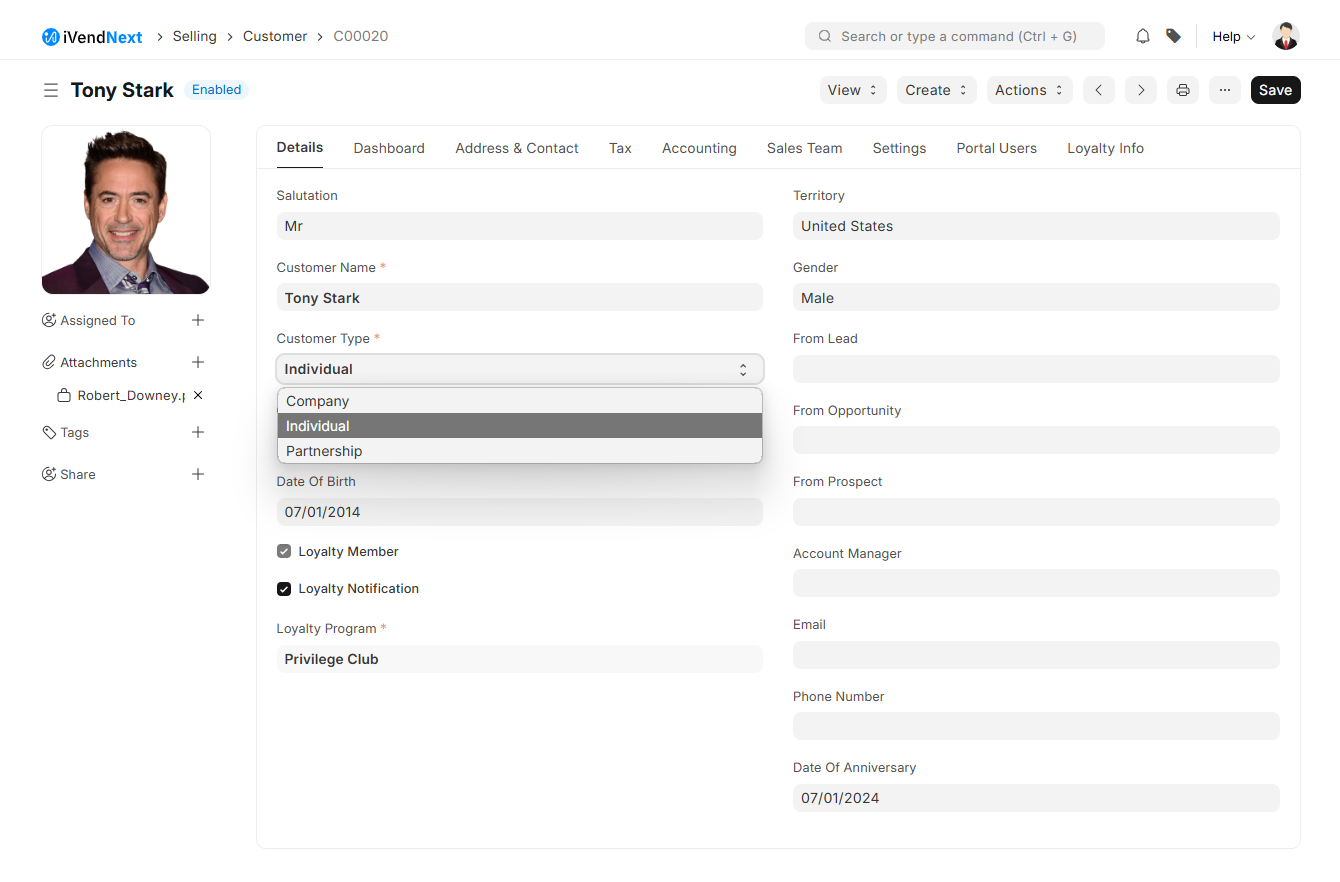Image resolution: width=1340 pixels, height=882 pixels.
Task: Click the print icon button
Action: [x=1183, y=90]
